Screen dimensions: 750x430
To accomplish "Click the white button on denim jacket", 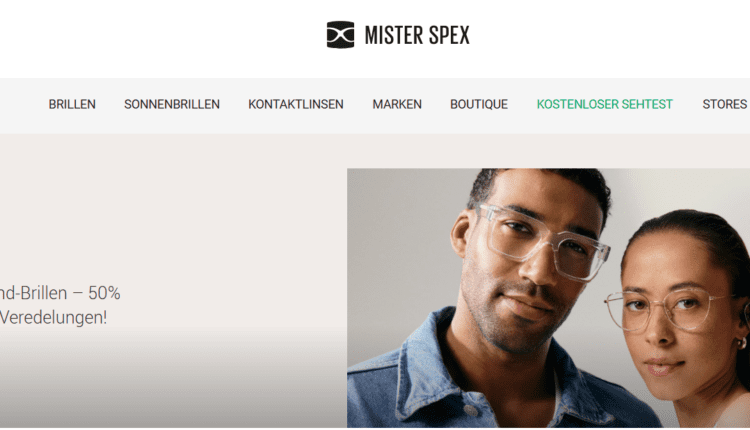I will 471,410.
